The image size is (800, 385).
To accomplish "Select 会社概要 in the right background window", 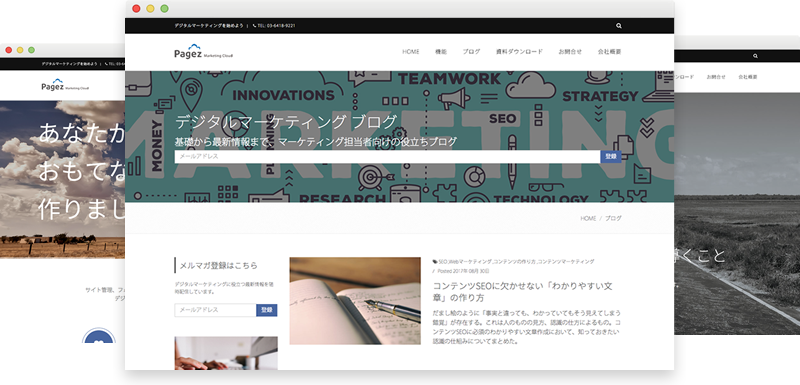I will tap(747, 77).
